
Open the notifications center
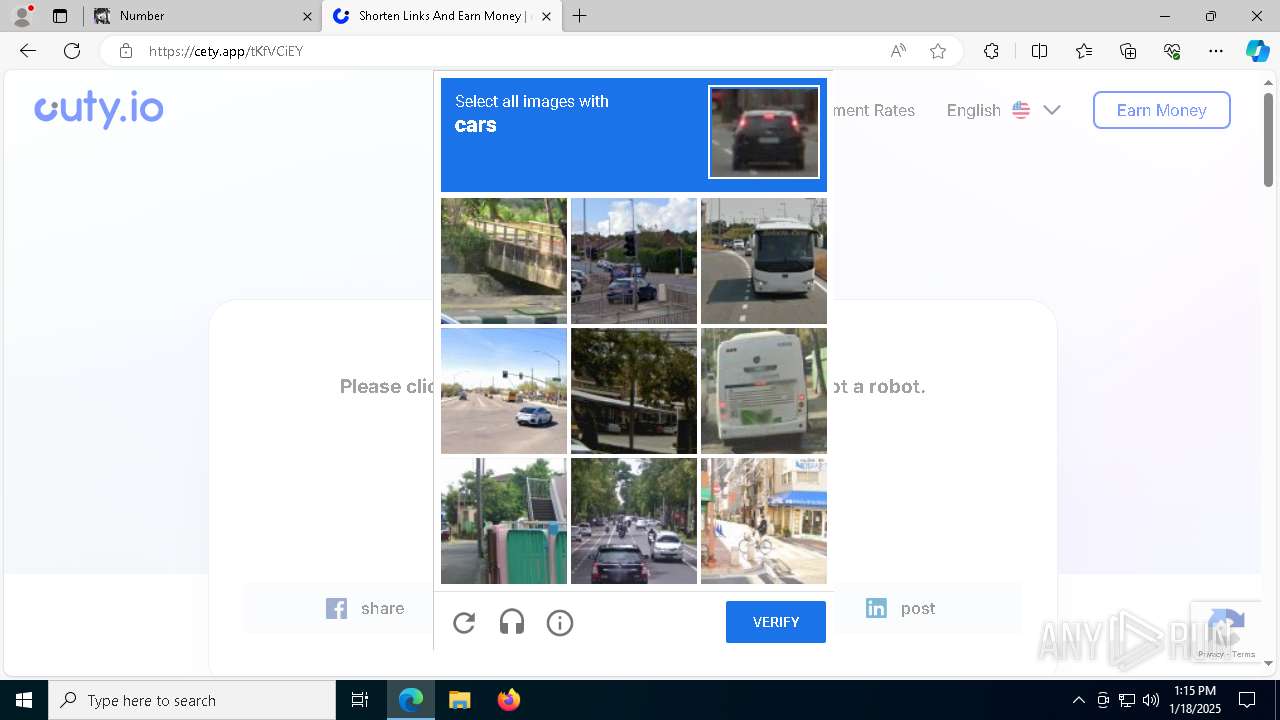[1248, 700]
